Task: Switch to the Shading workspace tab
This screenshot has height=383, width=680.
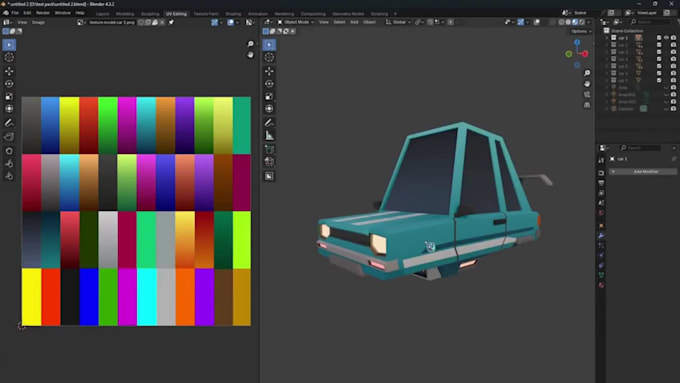Action: (233, 14)
